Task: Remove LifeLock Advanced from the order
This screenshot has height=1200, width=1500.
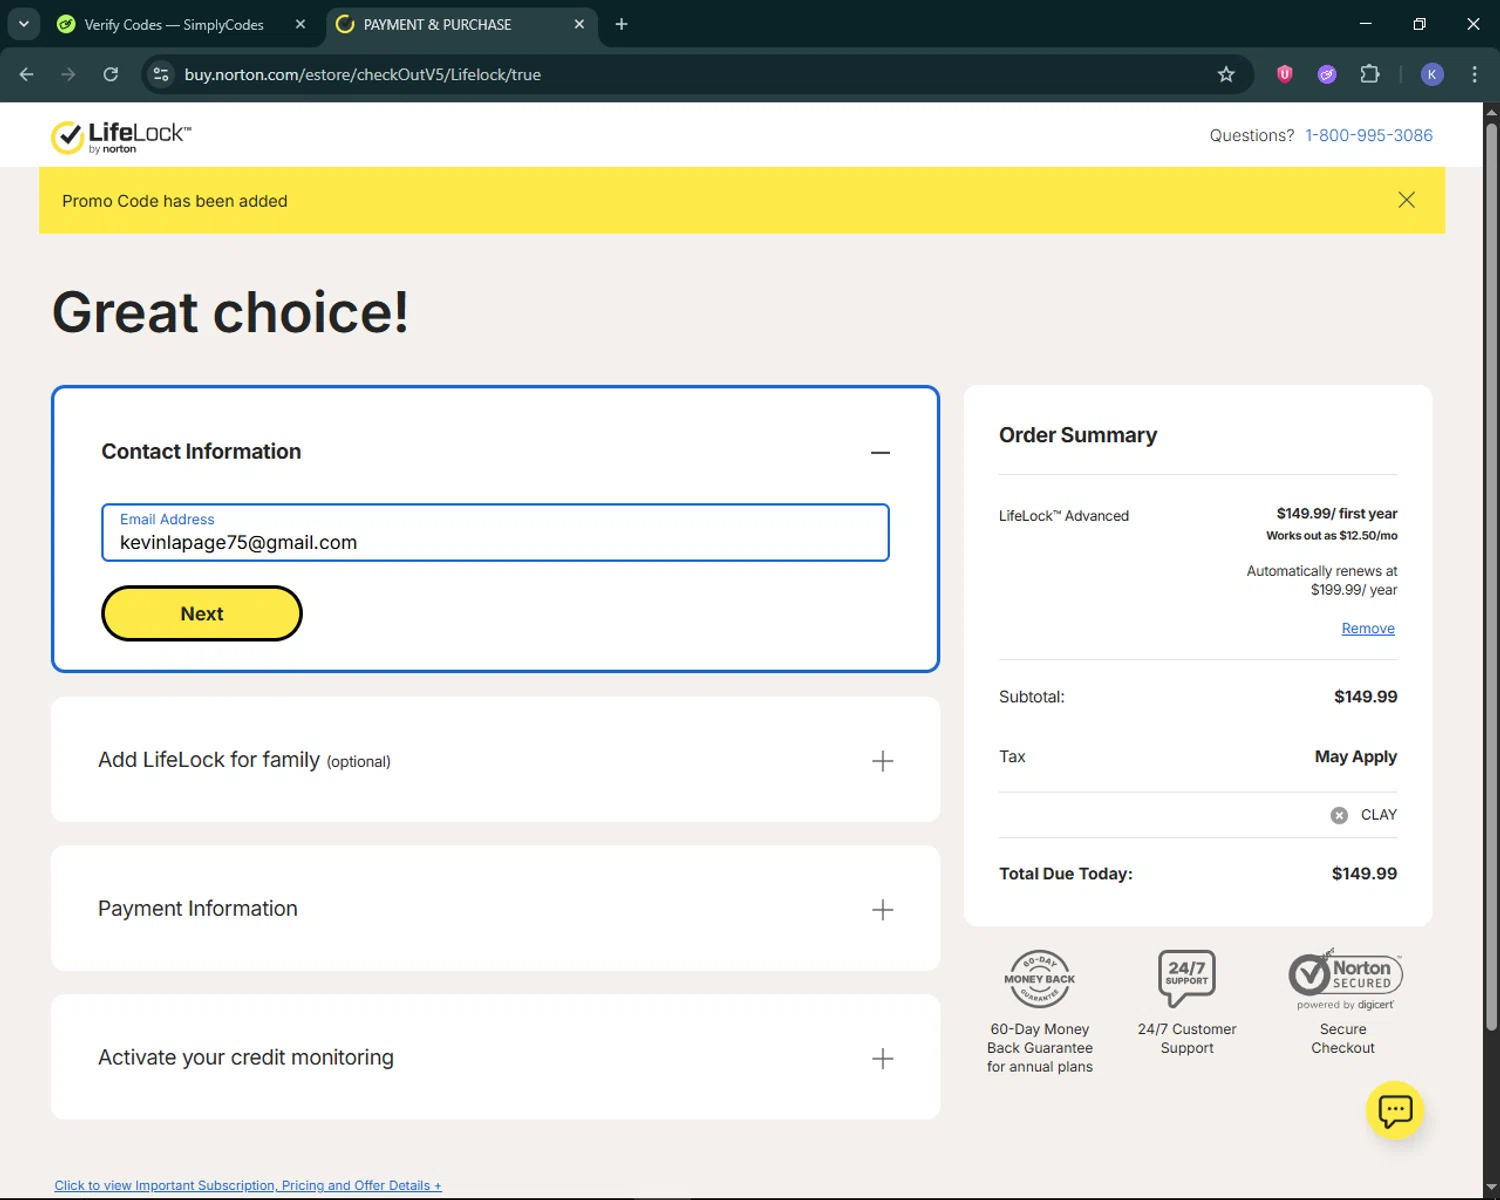Action: click(x=1368, y=628)
